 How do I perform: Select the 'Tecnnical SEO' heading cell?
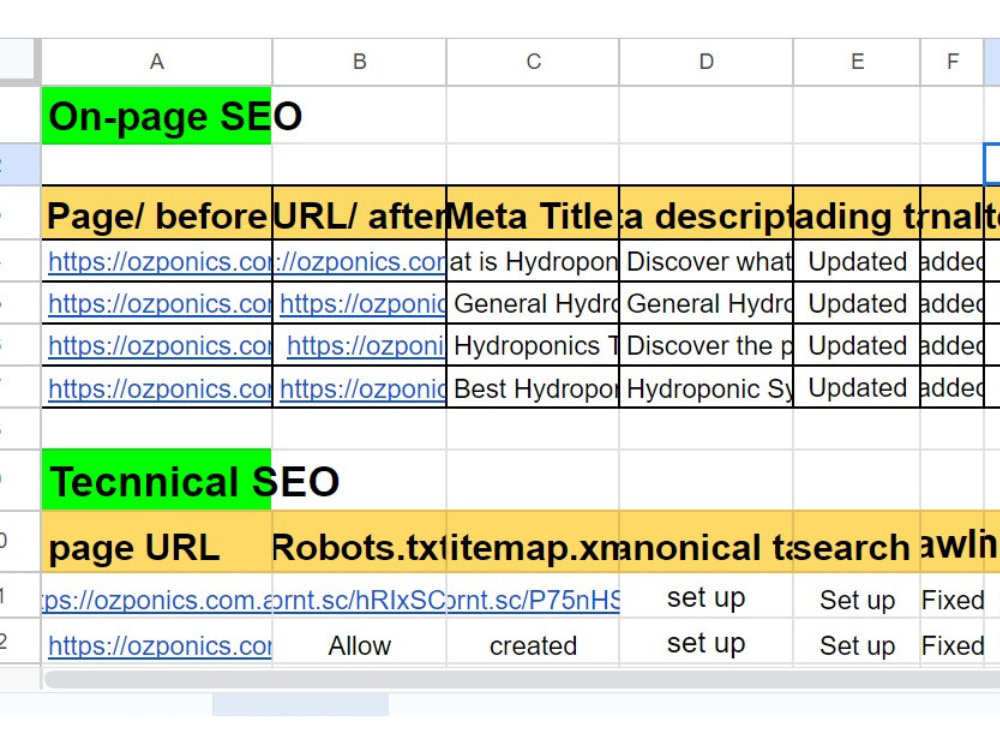(157, 480)
